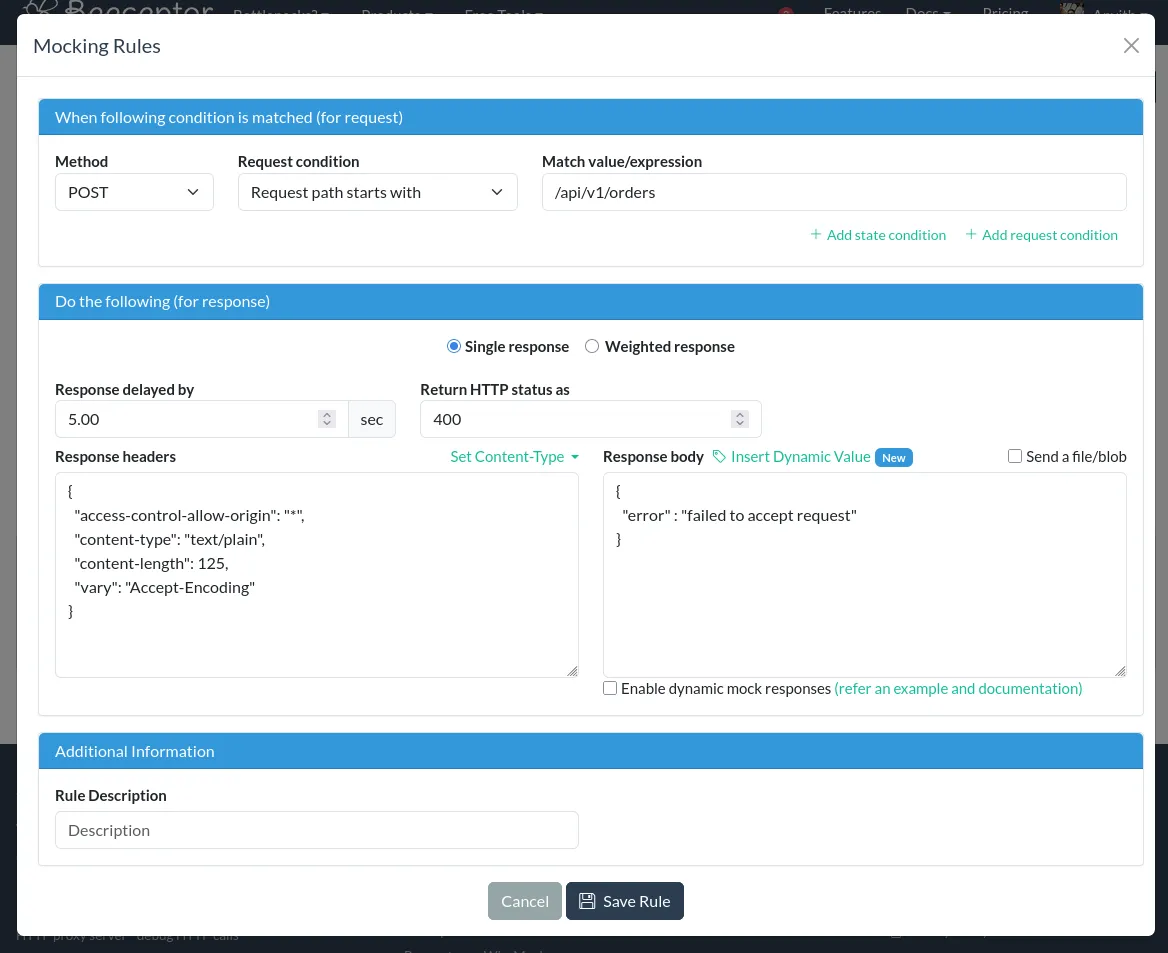1168x953 pixels.
Task: Click the save disk icon on Save Rule
Action: point(587,900)
